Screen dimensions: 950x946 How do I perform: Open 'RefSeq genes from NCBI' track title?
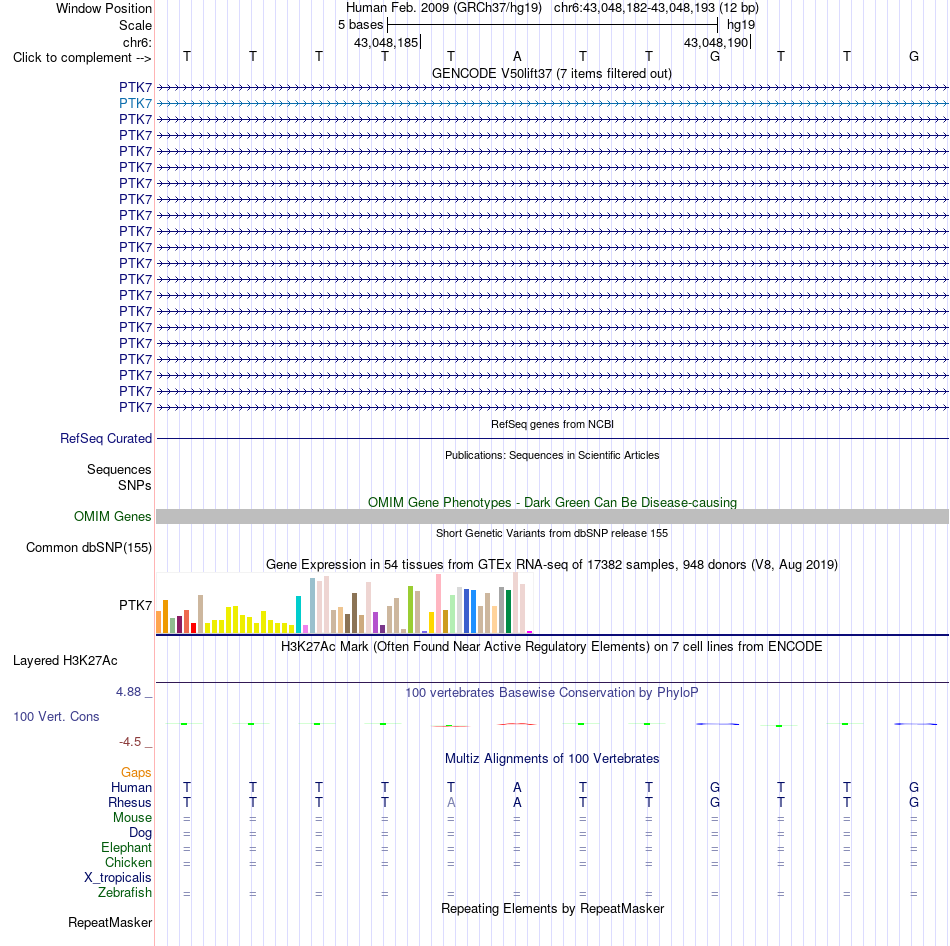click(552, 424)
